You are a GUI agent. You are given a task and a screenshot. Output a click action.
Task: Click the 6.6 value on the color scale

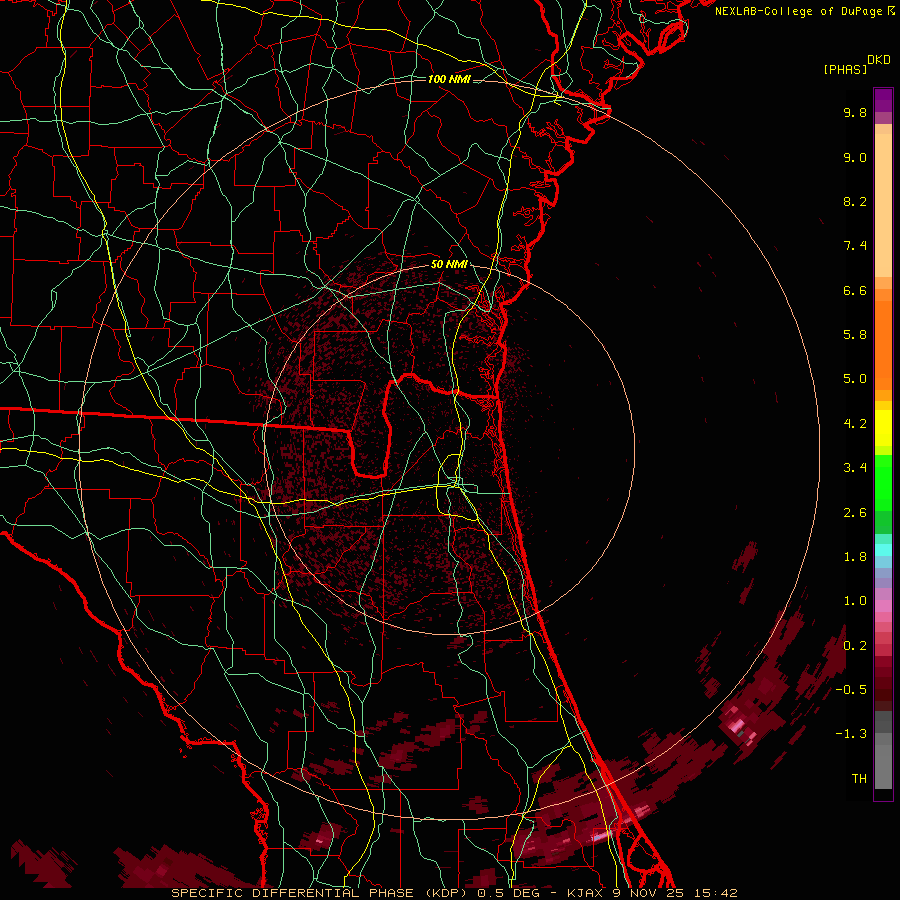point(855,291)
